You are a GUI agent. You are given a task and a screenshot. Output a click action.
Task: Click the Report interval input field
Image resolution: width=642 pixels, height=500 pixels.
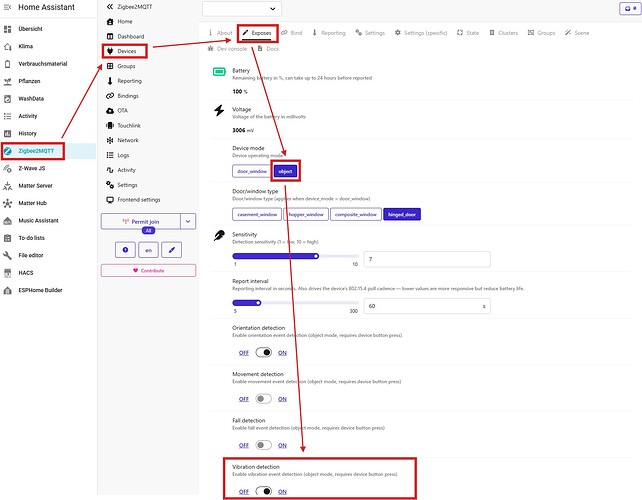click(x=427, y=306)
